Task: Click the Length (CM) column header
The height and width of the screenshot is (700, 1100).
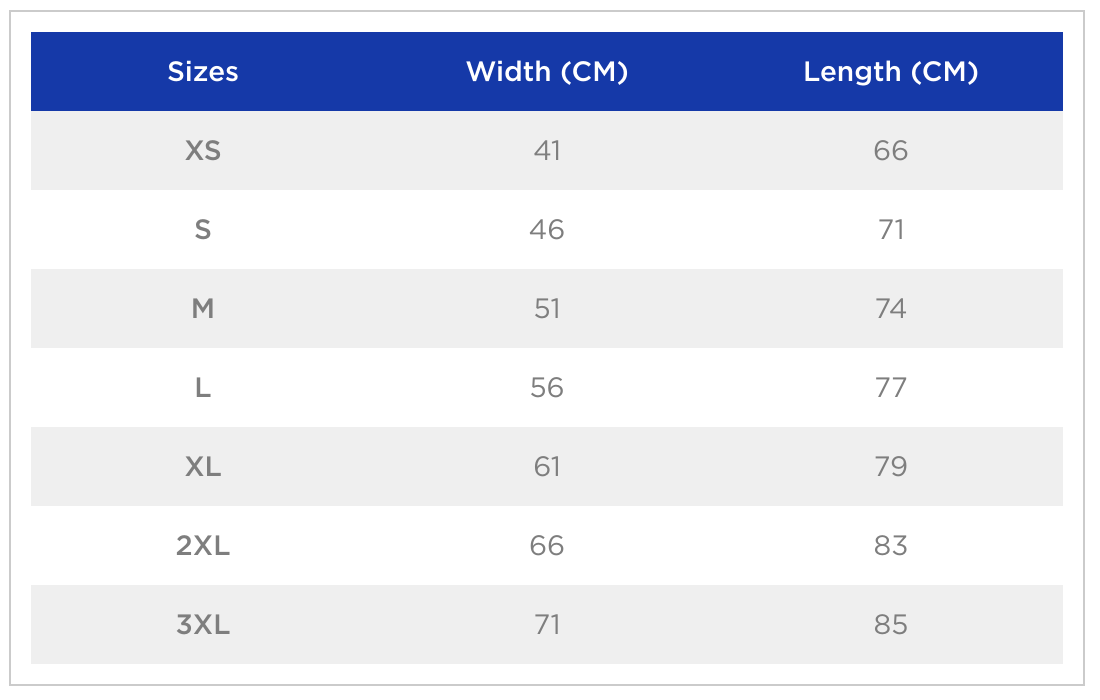Action: (890, 72)
